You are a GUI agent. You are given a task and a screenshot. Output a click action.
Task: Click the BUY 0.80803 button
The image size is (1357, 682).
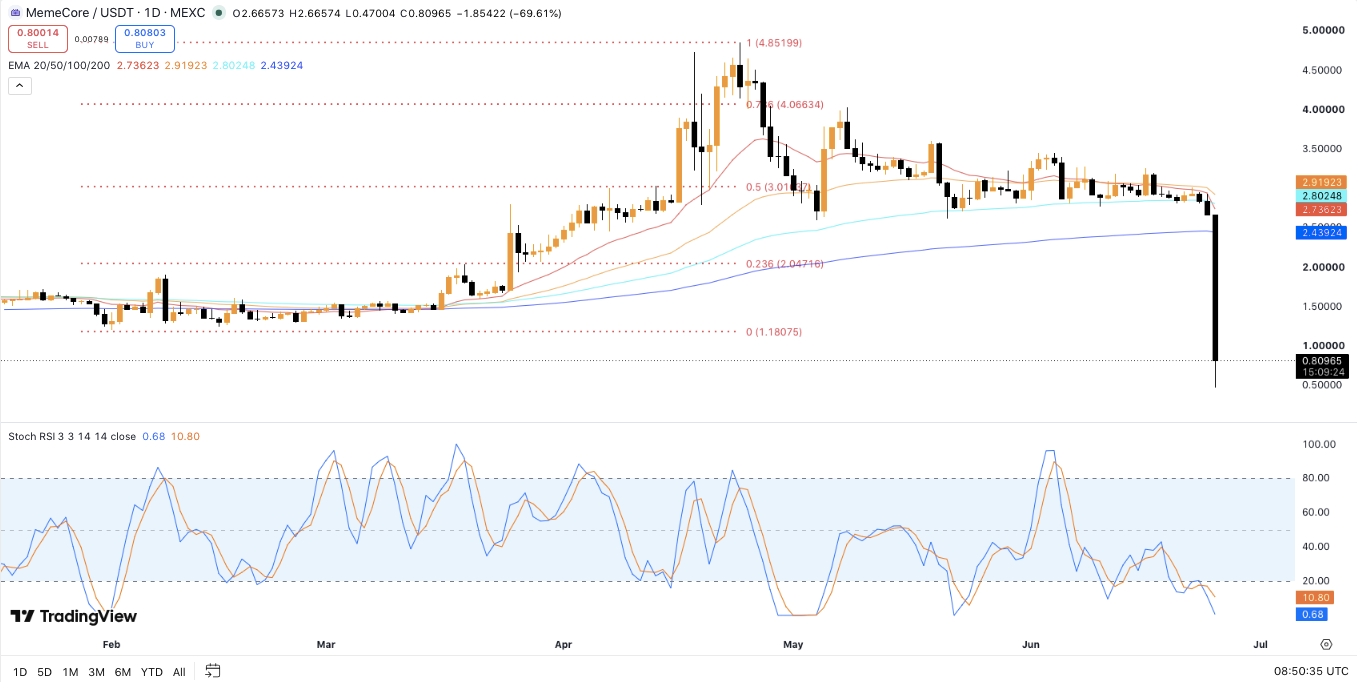pyautogui.click(x=145, y=39)
